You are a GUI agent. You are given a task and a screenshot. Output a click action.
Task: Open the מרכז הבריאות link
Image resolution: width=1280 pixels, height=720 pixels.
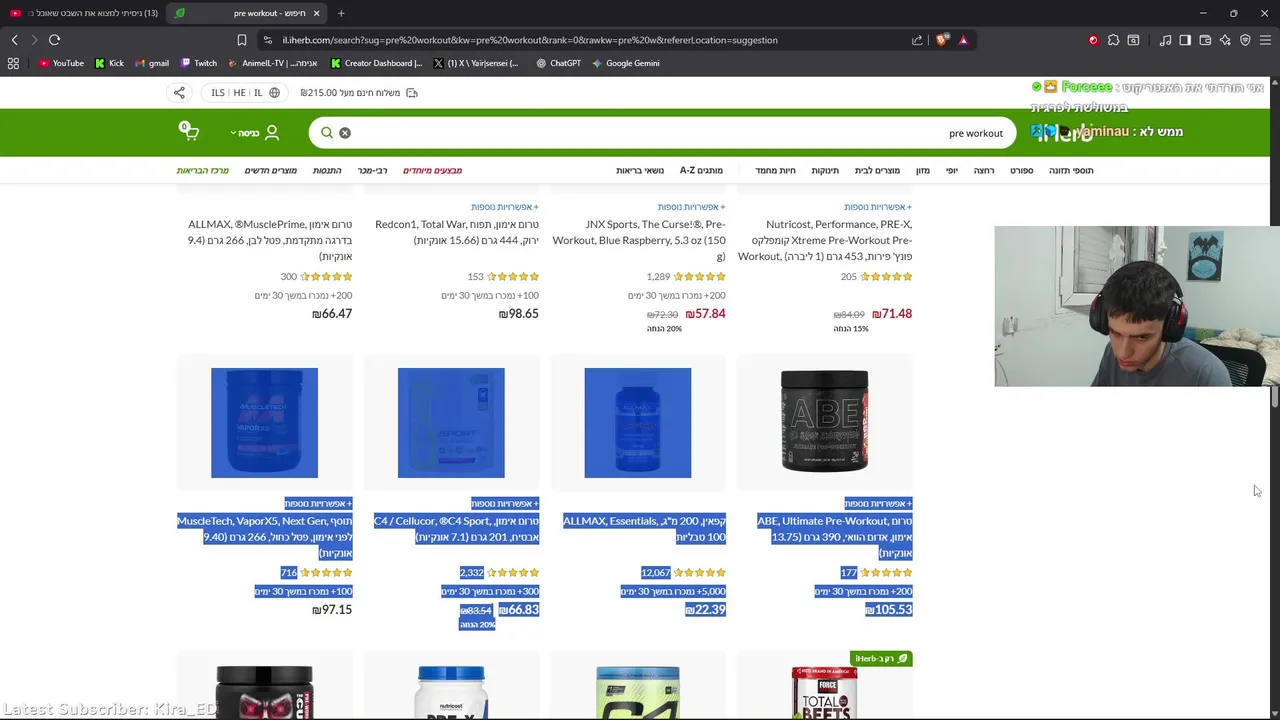pyautogui.click(x=203, y=170)
